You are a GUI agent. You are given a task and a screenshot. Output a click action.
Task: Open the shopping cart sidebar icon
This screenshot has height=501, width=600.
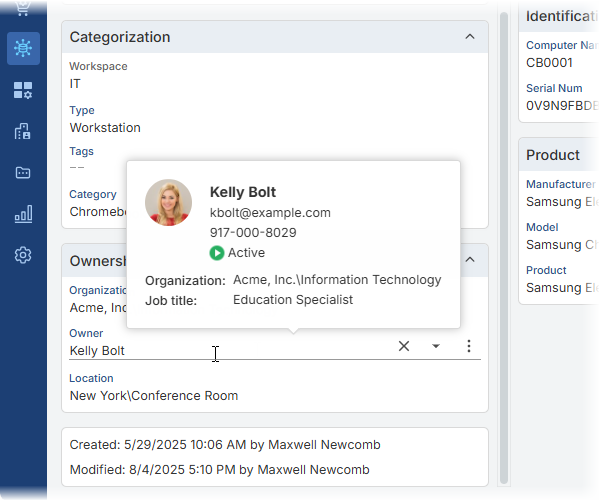coord(23,8)
